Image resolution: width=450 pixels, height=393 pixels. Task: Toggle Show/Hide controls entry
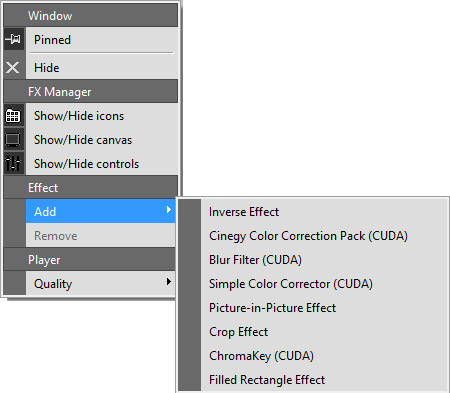(101, 164)
